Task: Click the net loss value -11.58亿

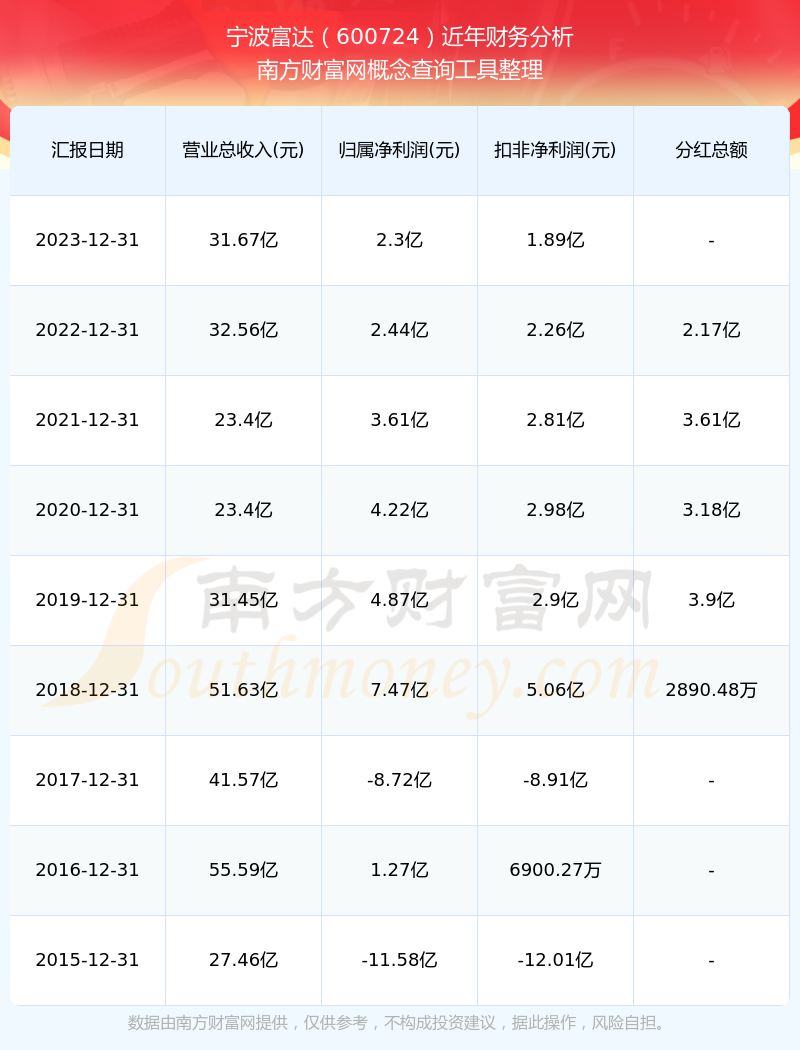Action: pos(400,960)
